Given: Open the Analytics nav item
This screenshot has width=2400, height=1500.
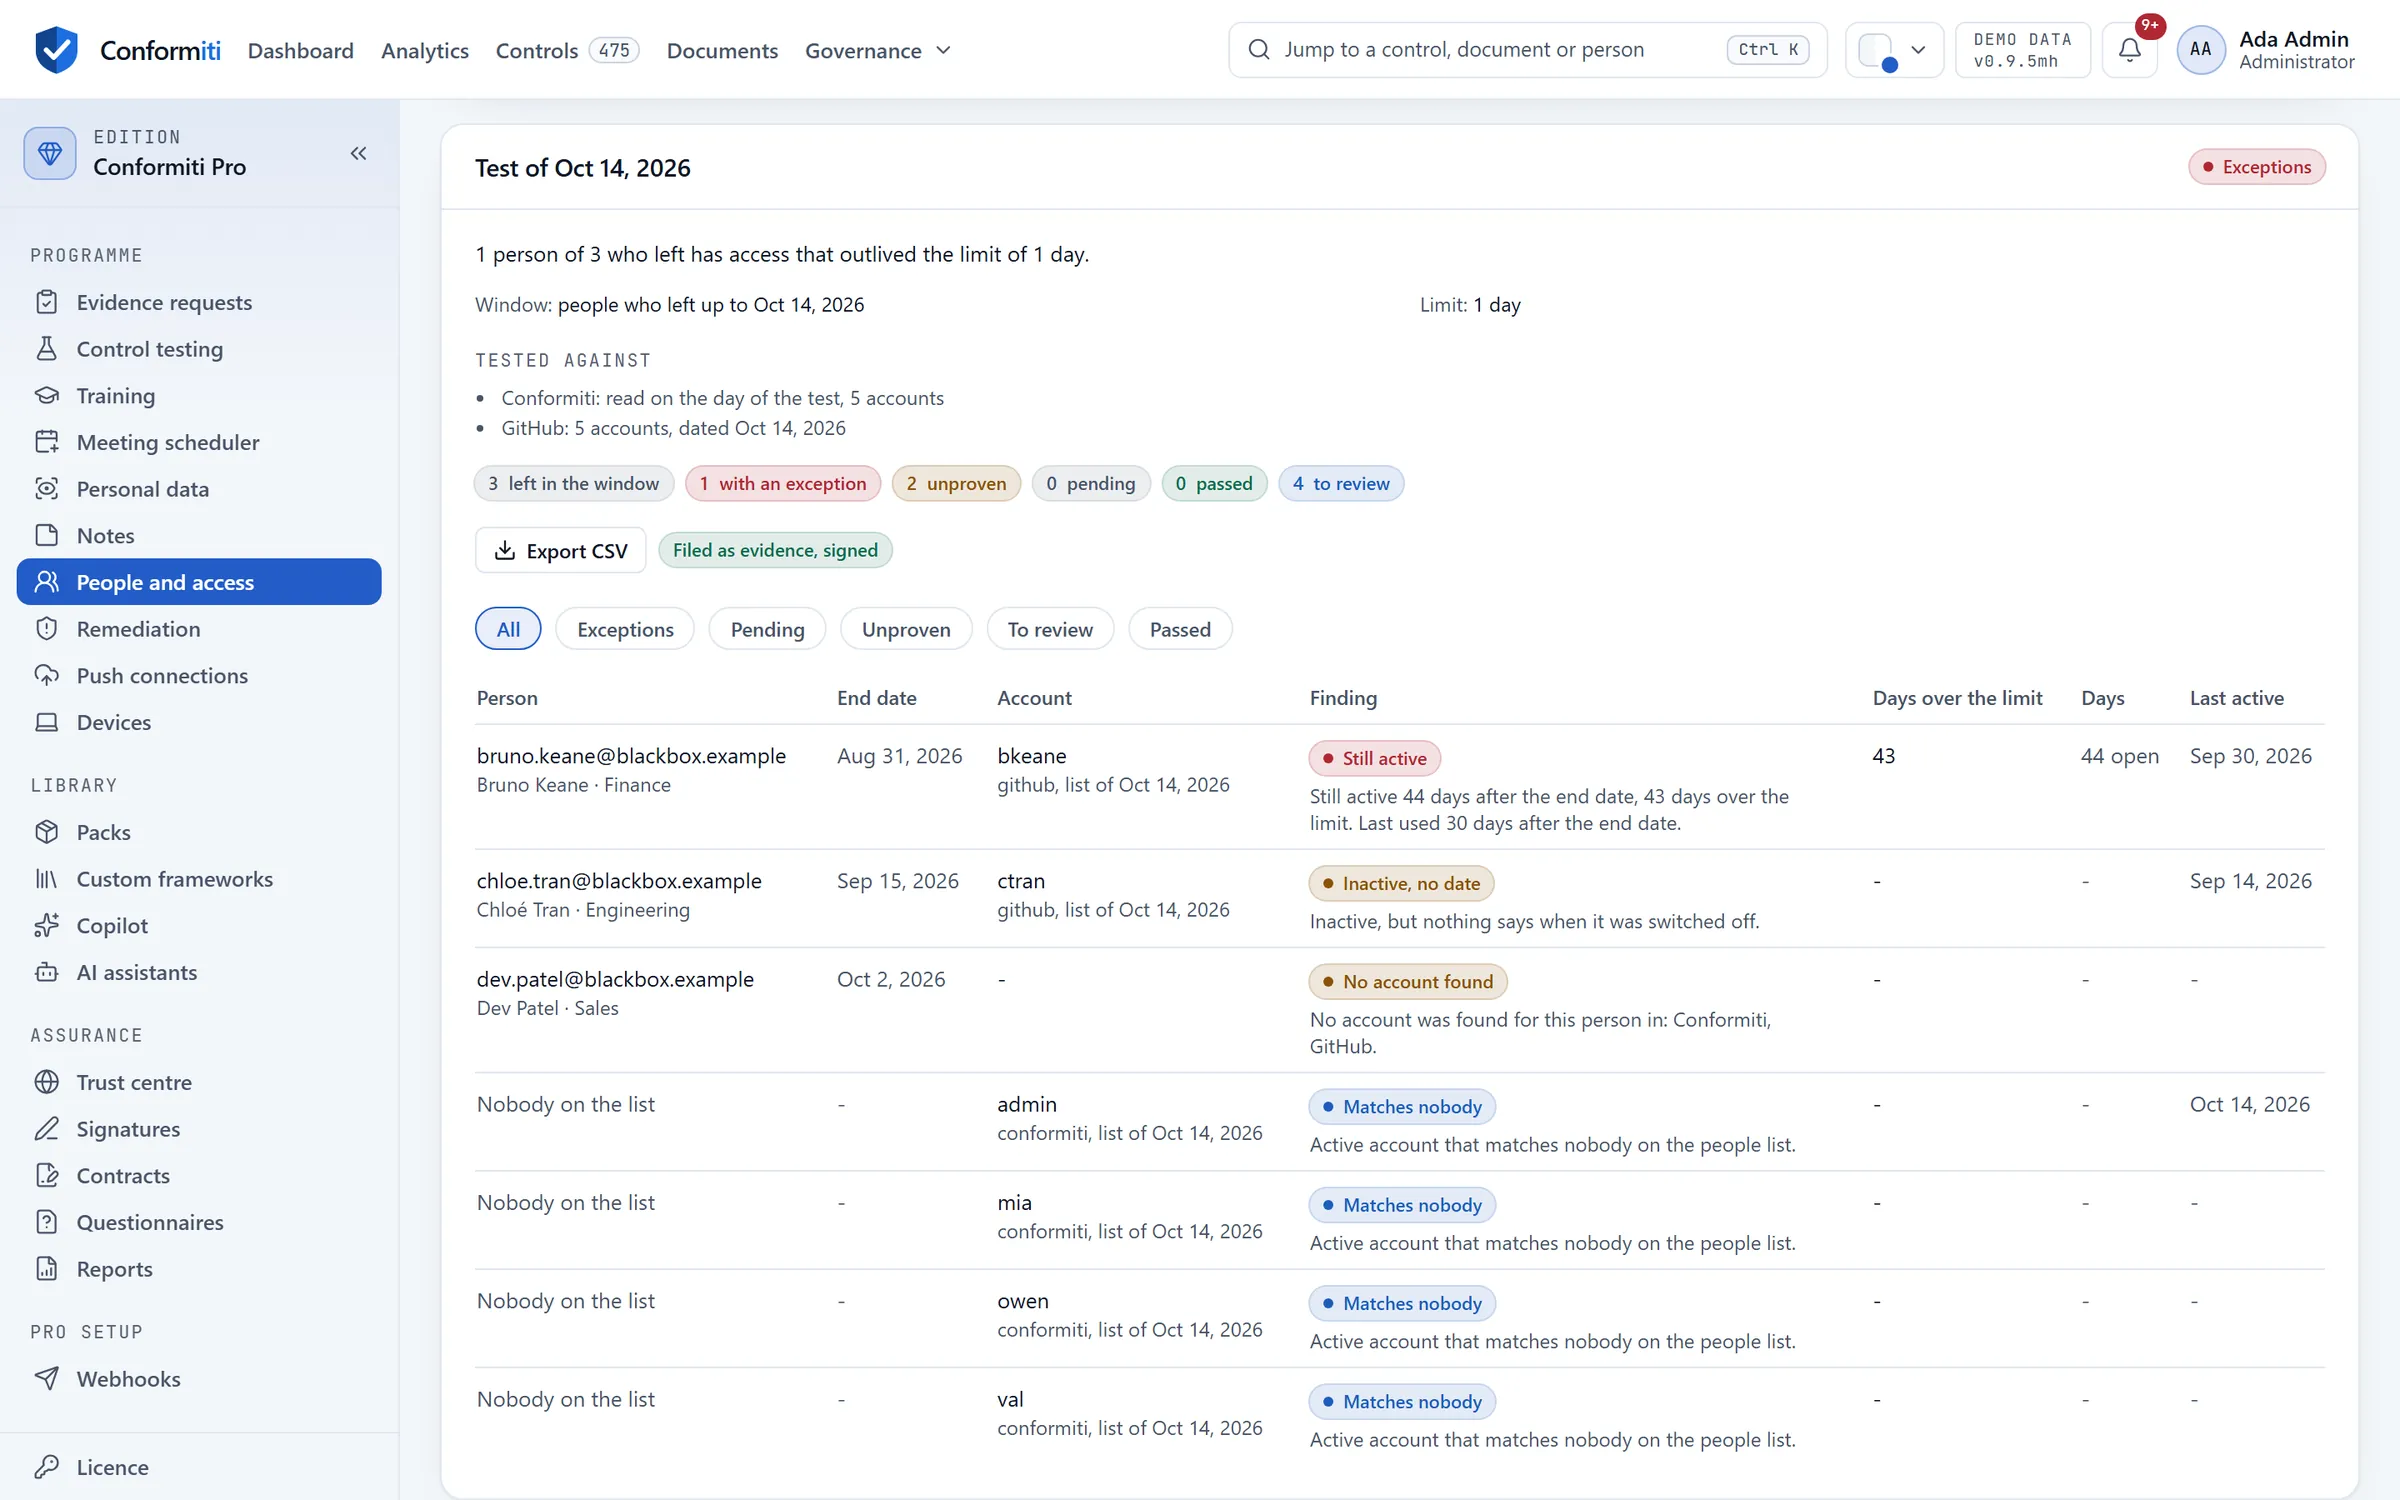Looking at the screenshot, I should coord(425,50).
